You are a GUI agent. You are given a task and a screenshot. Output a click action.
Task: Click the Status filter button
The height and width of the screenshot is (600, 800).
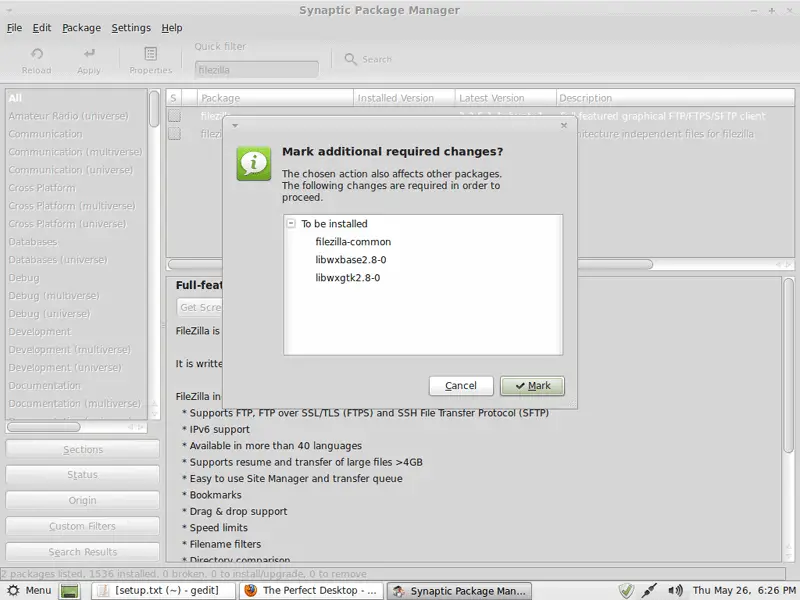tap(83, 475)
